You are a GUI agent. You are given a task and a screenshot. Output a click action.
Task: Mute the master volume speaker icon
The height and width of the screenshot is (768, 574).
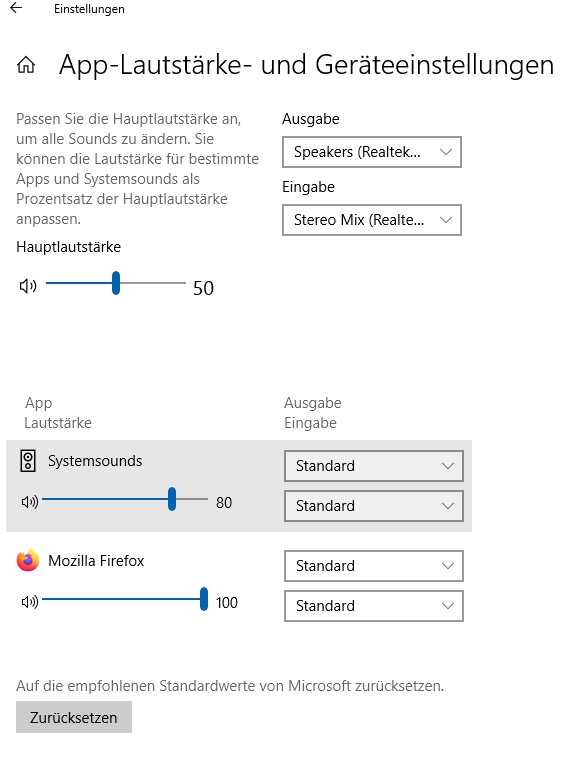pyautogui.click(x=28, y=286)
